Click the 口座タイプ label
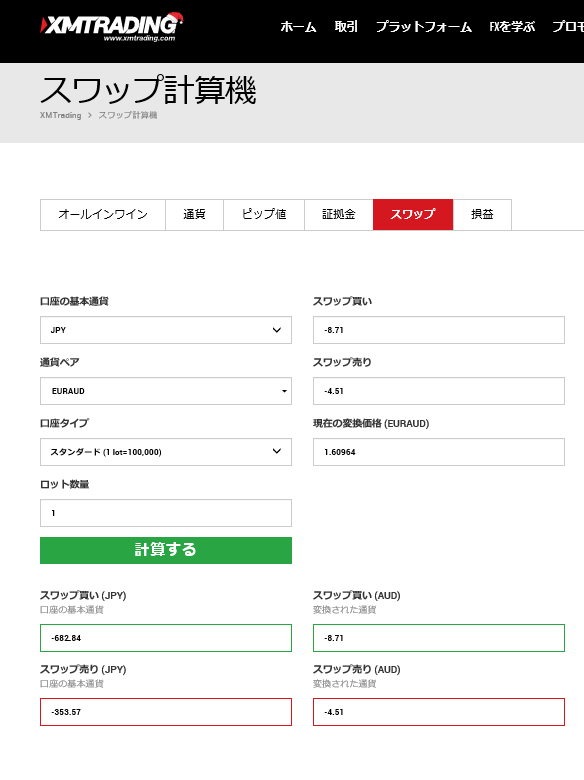Screen dimensions: 584x780 coord(64,423)
